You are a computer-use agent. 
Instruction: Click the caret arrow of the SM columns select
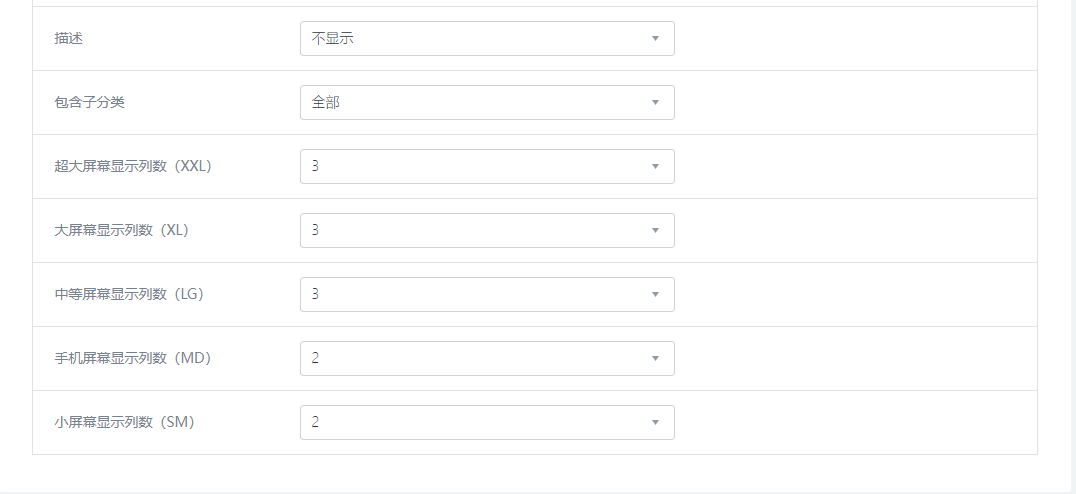click(655, 423)
